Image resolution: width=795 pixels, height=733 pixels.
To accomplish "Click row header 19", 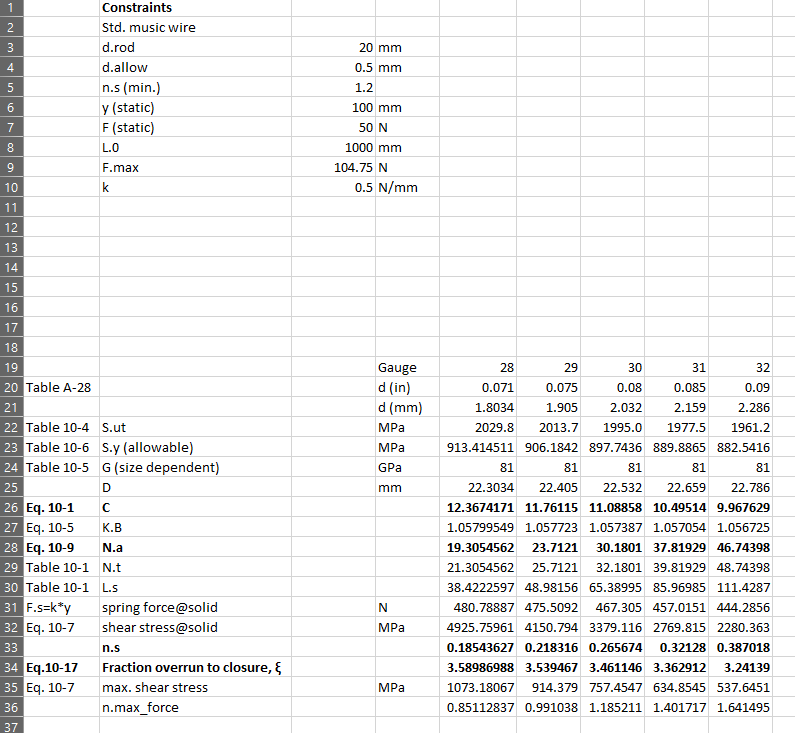I will click(11, 368).
